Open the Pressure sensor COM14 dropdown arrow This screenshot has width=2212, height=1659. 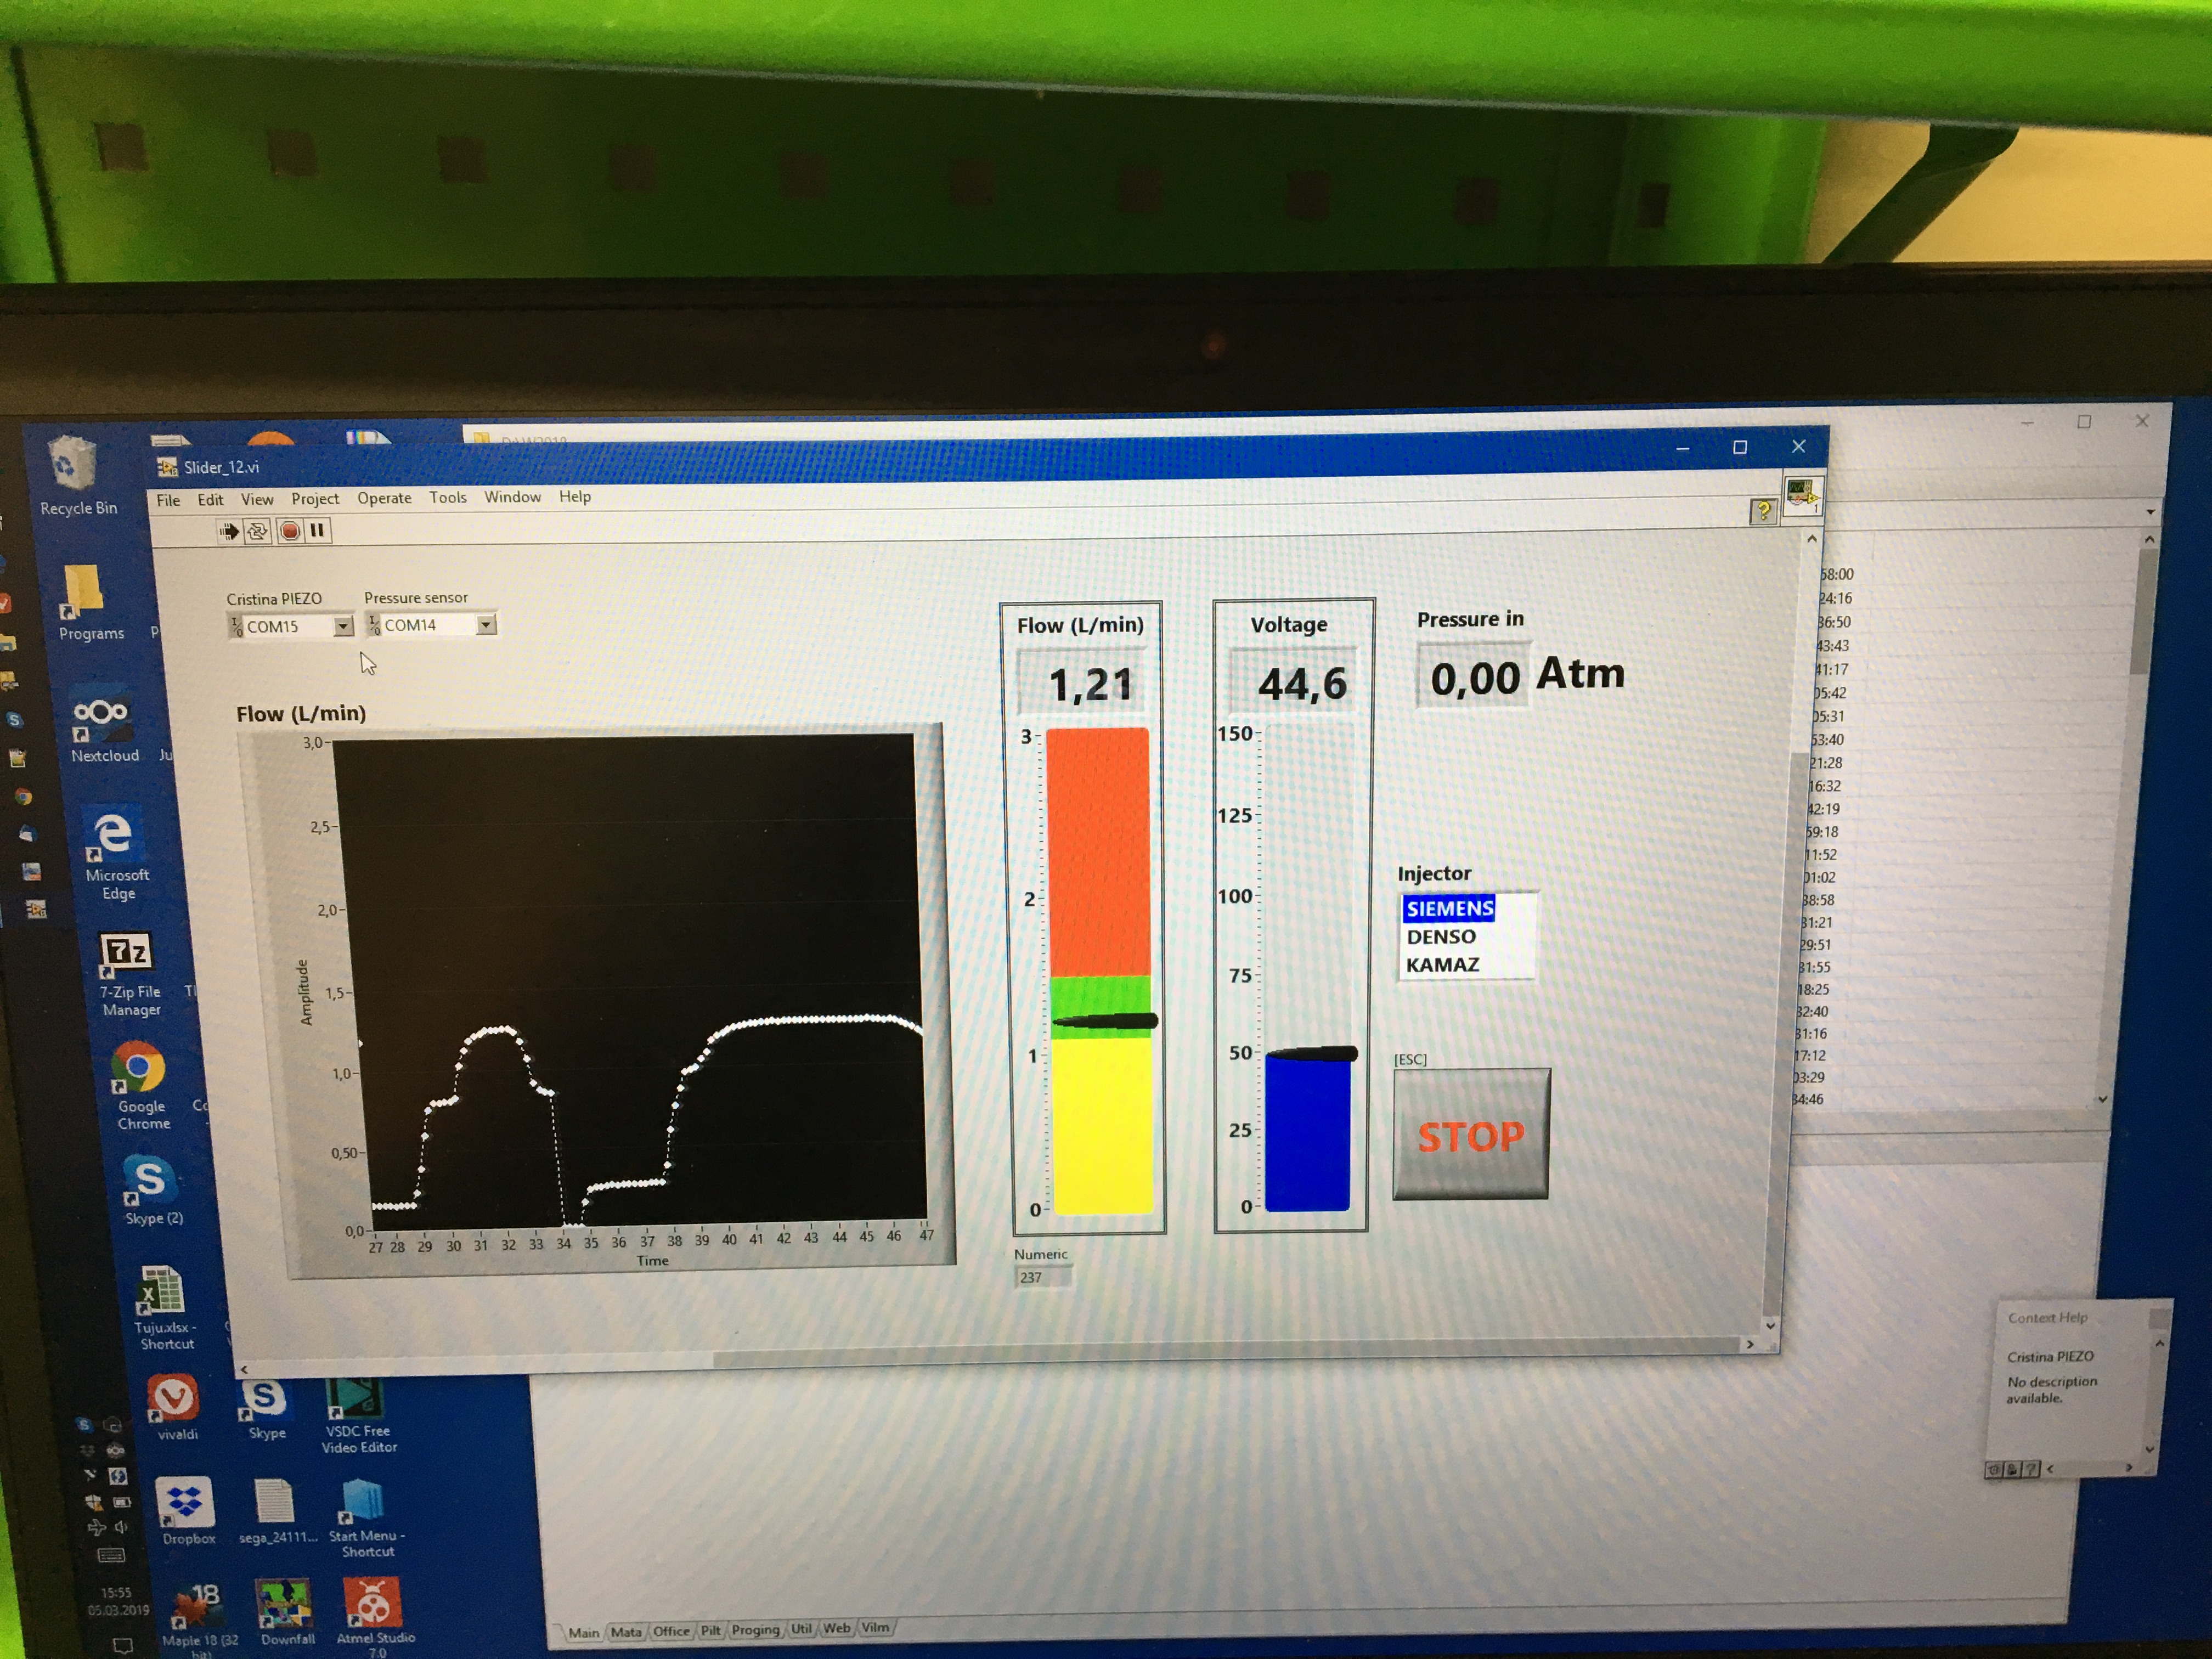pos(486,625)
